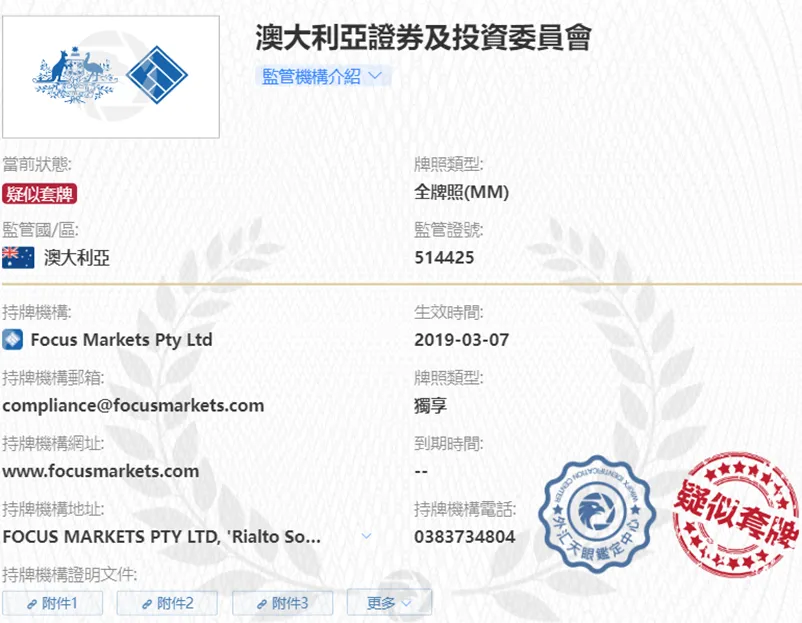
Task: Select the effective date 2019-03-07
Action: (x=461, y=340)
